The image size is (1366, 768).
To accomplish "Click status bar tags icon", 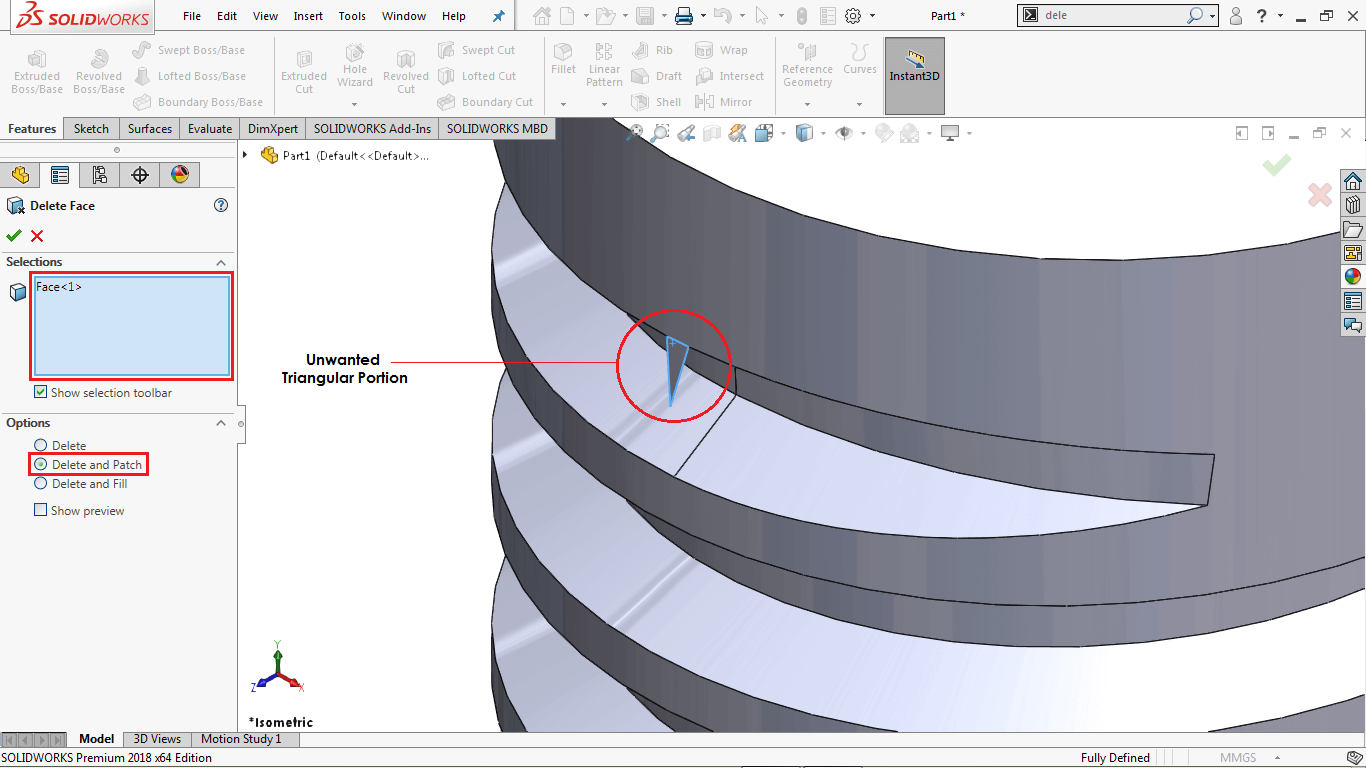I will 1354,758.
